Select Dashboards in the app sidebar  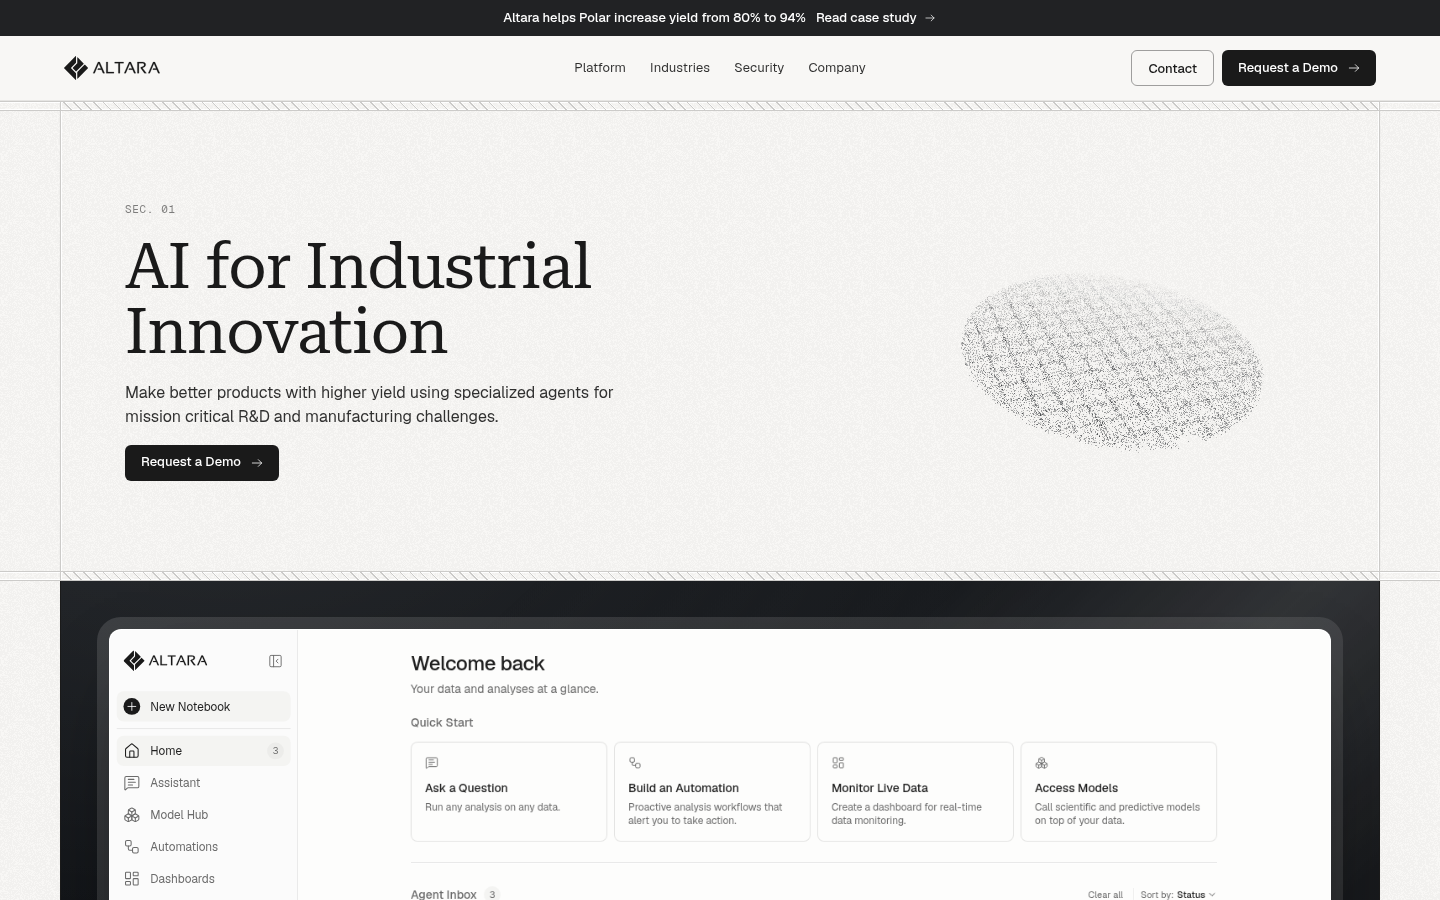tap(203, 879)
